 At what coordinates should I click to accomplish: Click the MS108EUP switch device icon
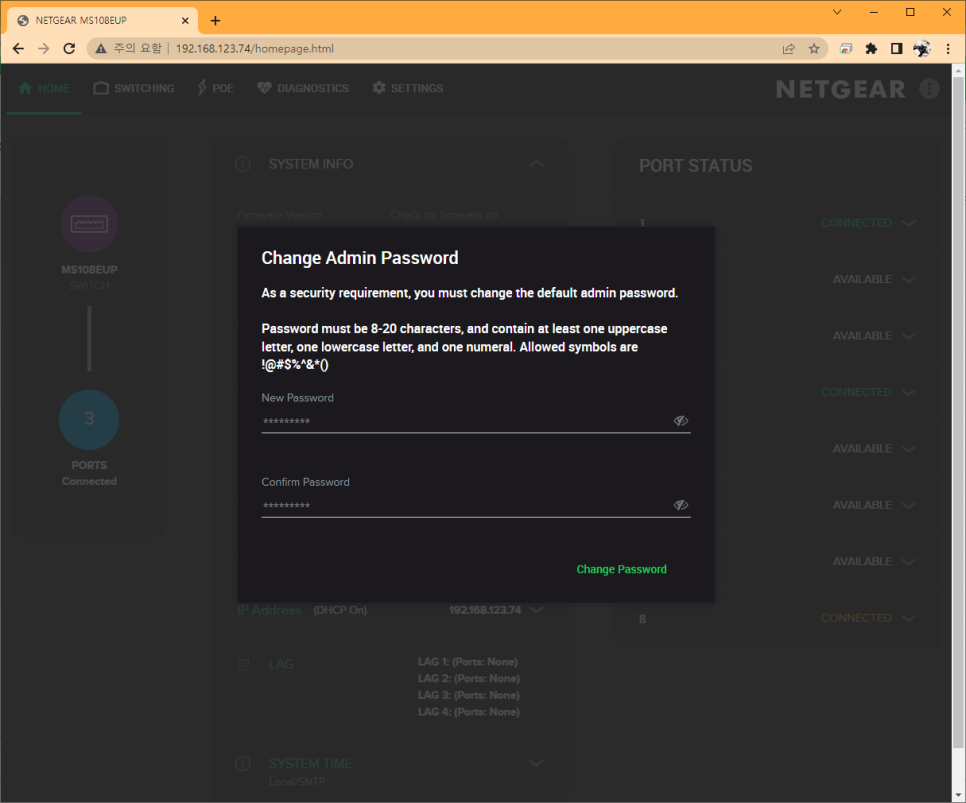point(89,224)
